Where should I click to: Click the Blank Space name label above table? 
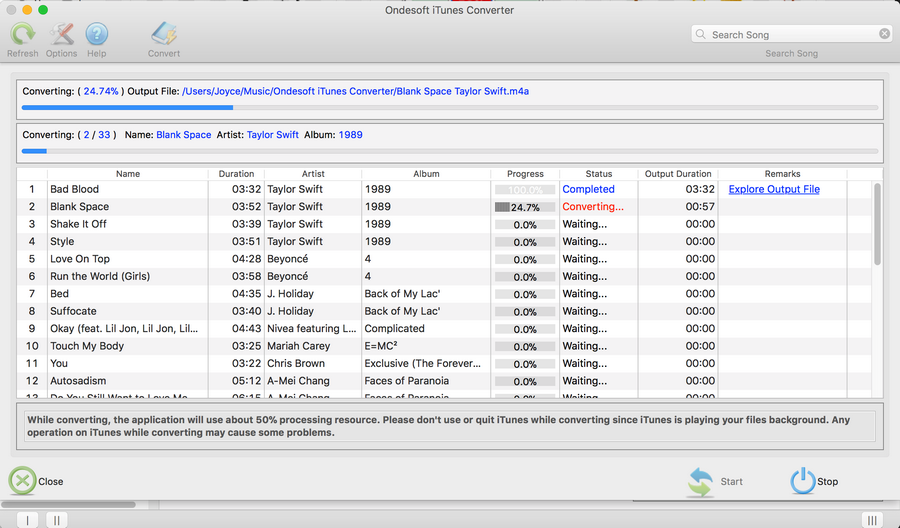[x=184, y=135]
